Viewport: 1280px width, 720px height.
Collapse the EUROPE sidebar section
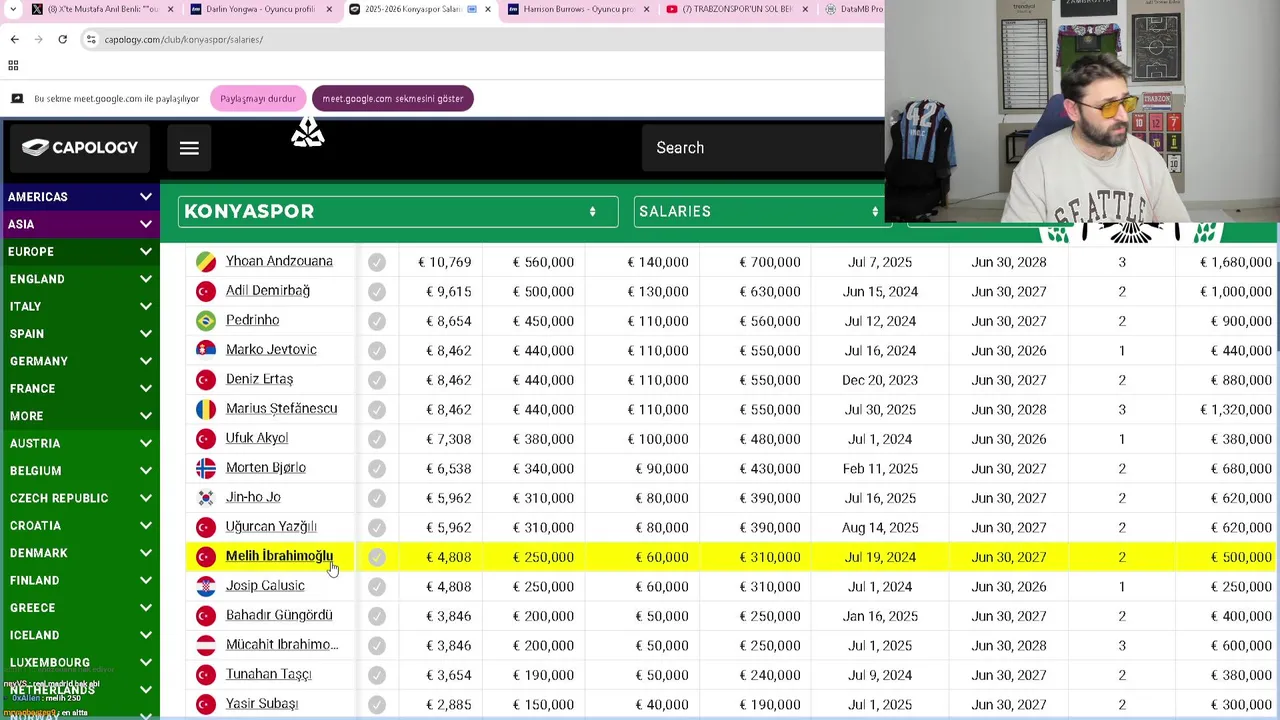[x=80, y=252]
